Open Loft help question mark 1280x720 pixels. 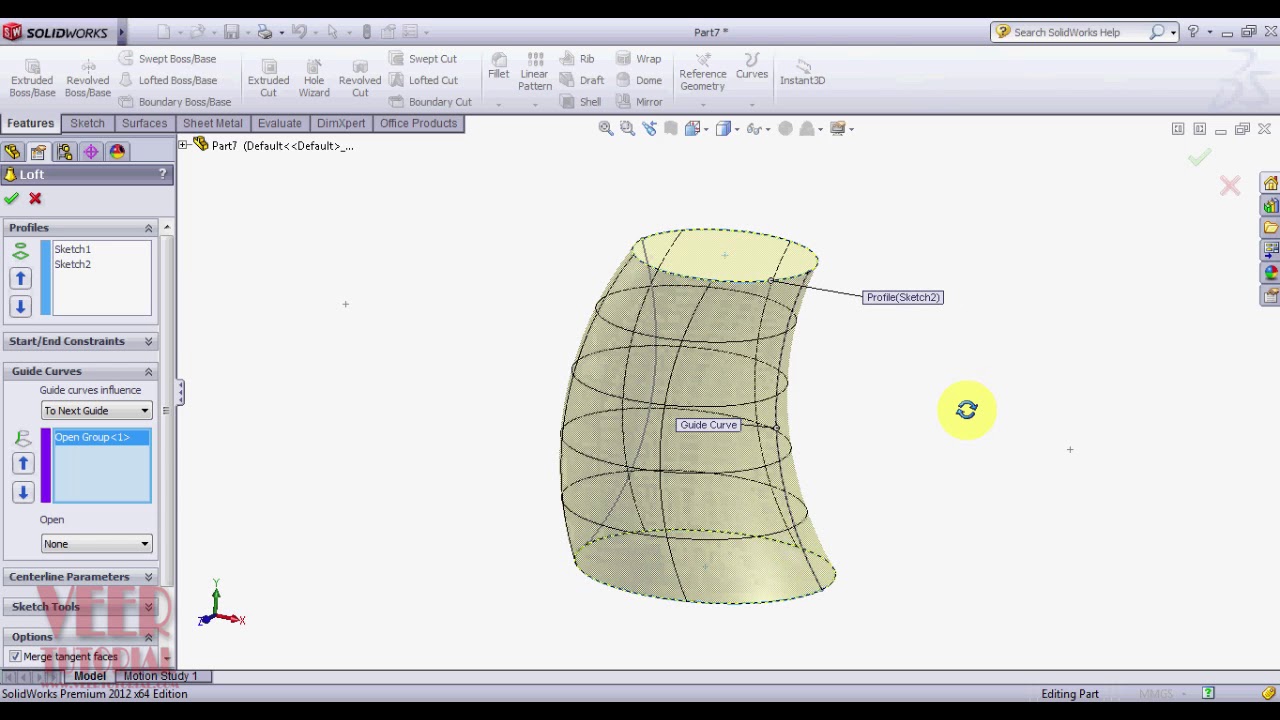click(x=162, y=174)
